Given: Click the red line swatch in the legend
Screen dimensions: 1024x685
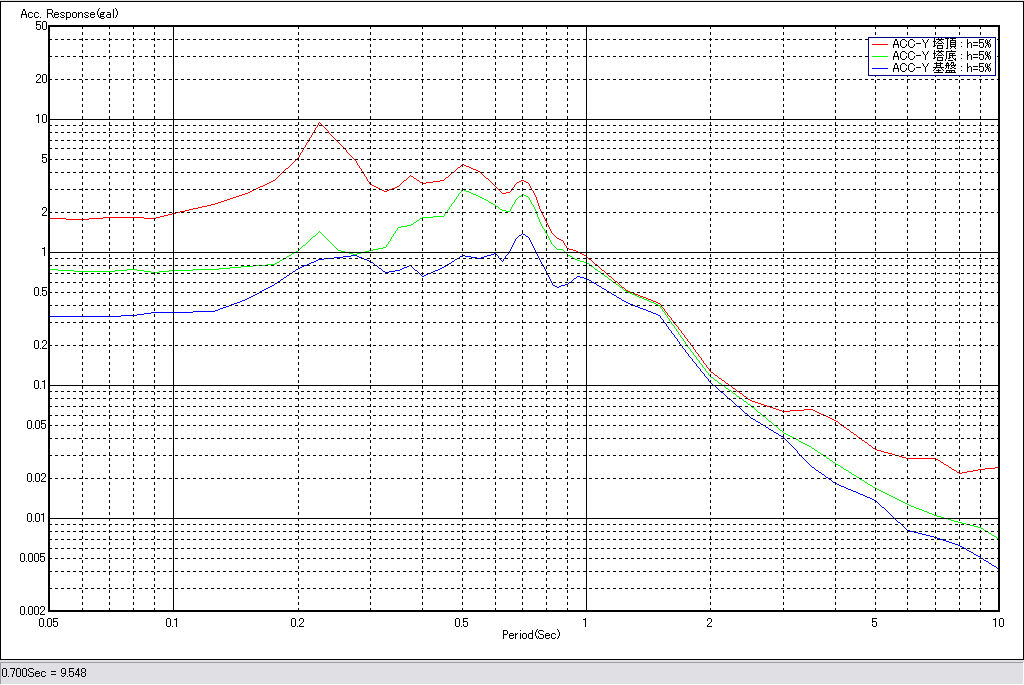Looking at the screenshot, I should pyautogui.click(x=879, y=44).
